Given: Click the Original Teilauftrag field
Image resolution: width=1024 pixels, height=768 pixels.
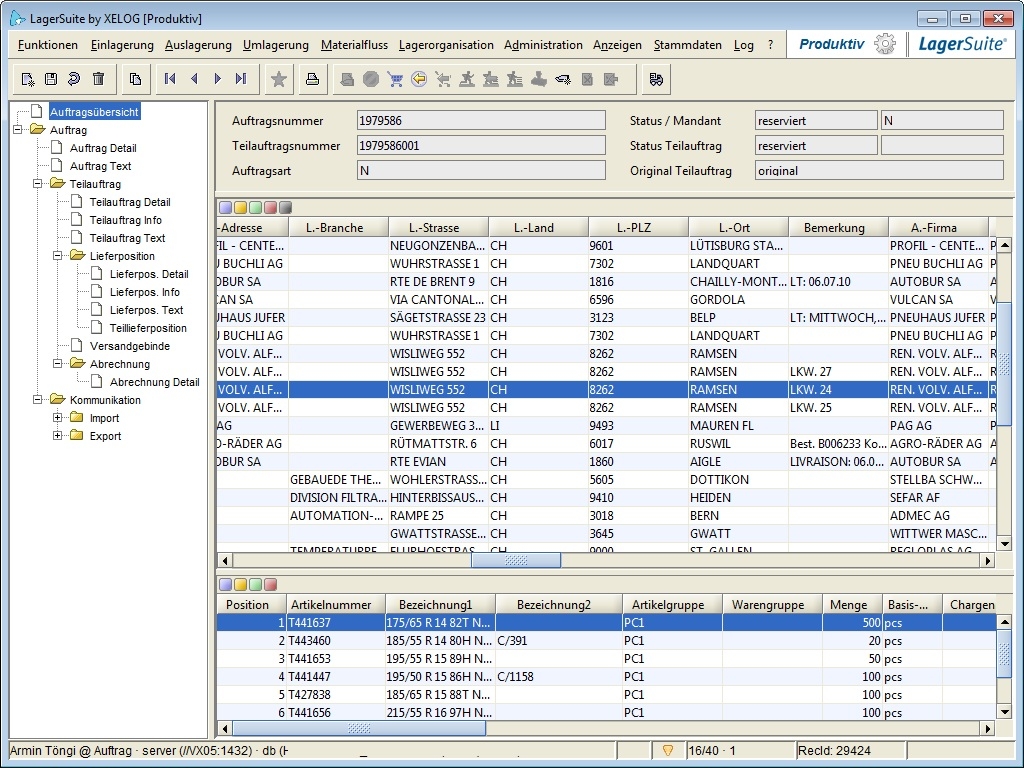Looking at the screenshot, I should (879, 170).
